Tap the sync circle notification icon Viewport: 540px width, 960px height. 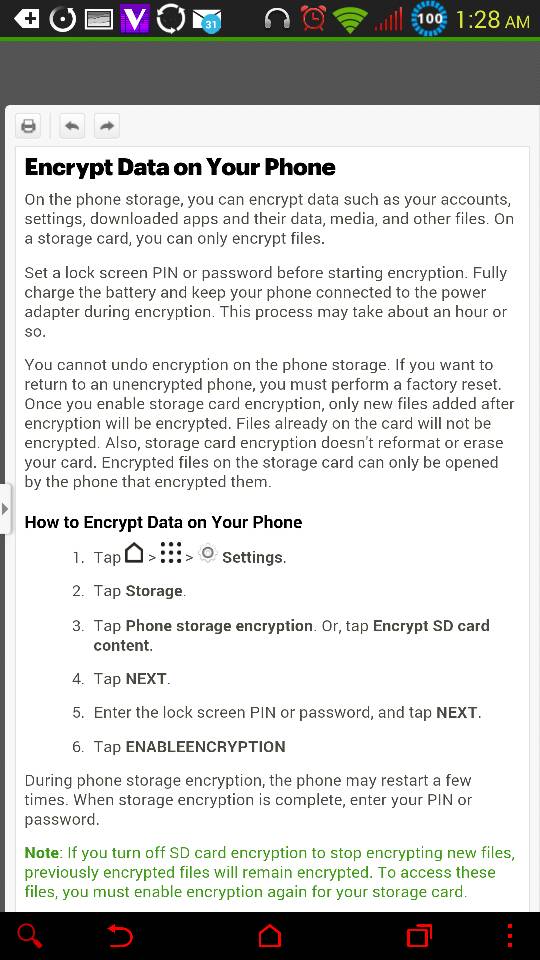[170, 19]
